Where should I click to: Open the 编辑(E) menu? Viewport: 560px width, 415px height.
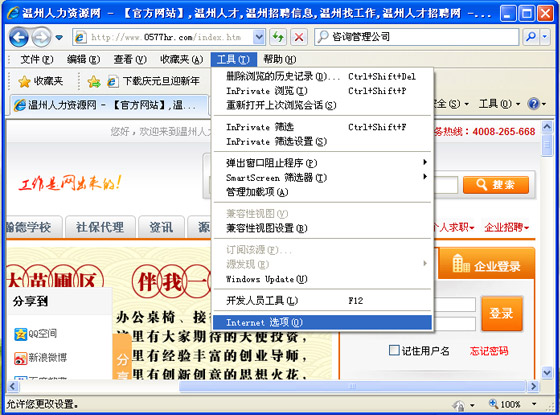[x=83, y=59]
